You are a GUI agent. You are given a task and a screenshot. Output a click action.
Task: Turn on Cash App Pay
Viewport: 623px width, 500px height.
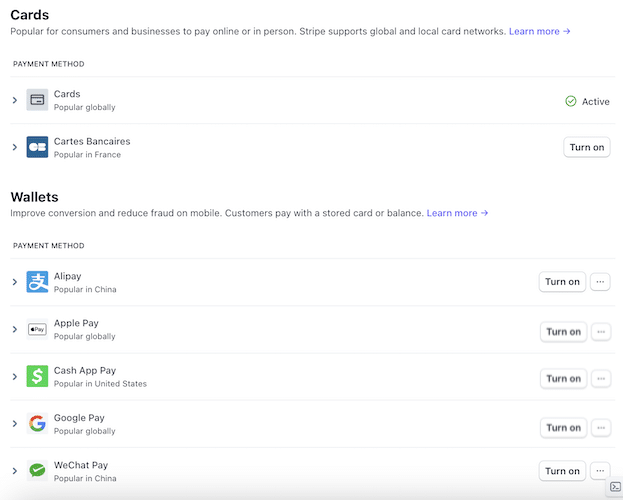click(x=563, y=379)
